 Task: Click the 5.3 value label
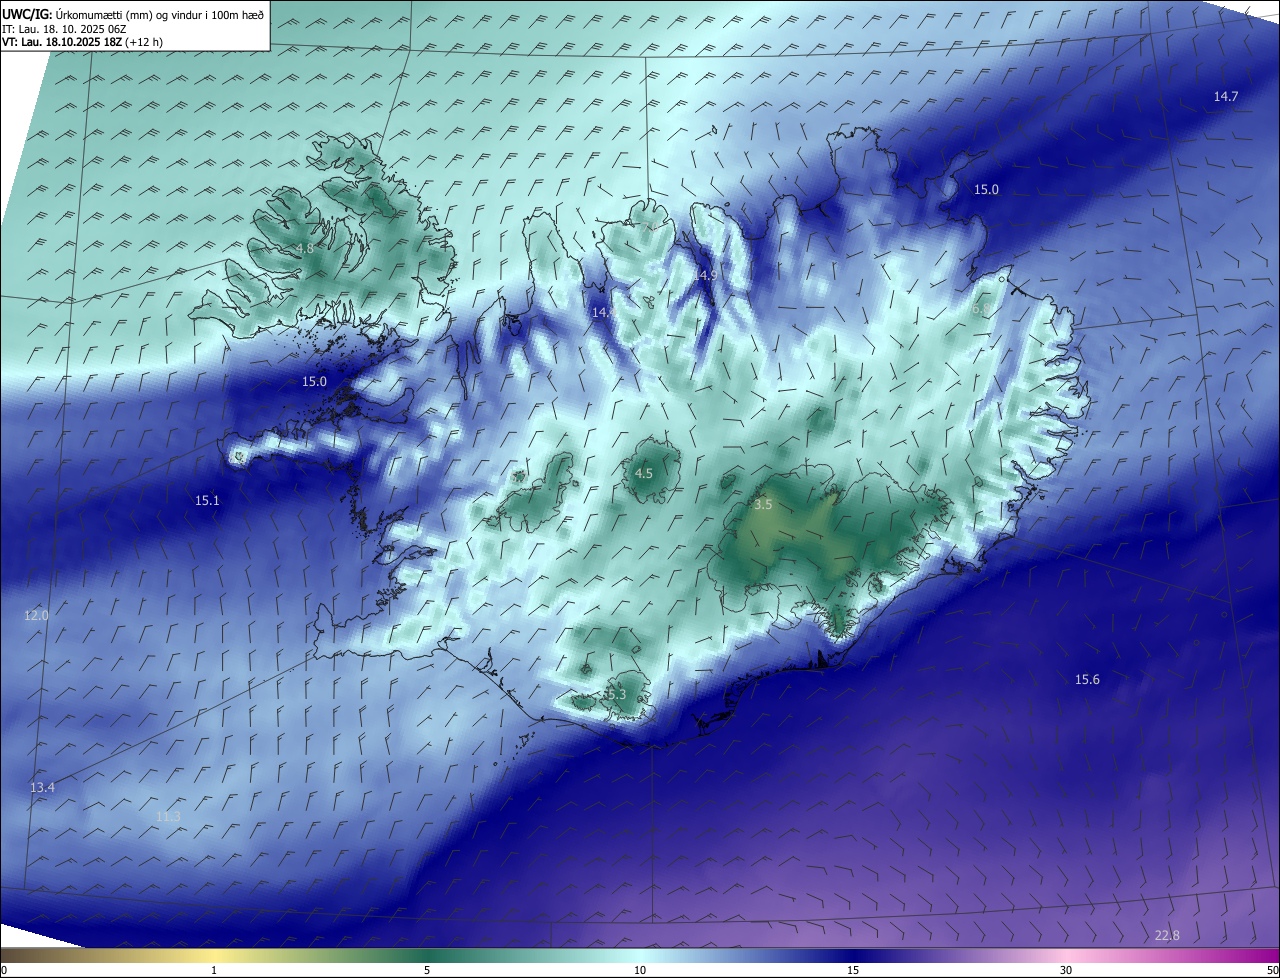pos(615,694)
